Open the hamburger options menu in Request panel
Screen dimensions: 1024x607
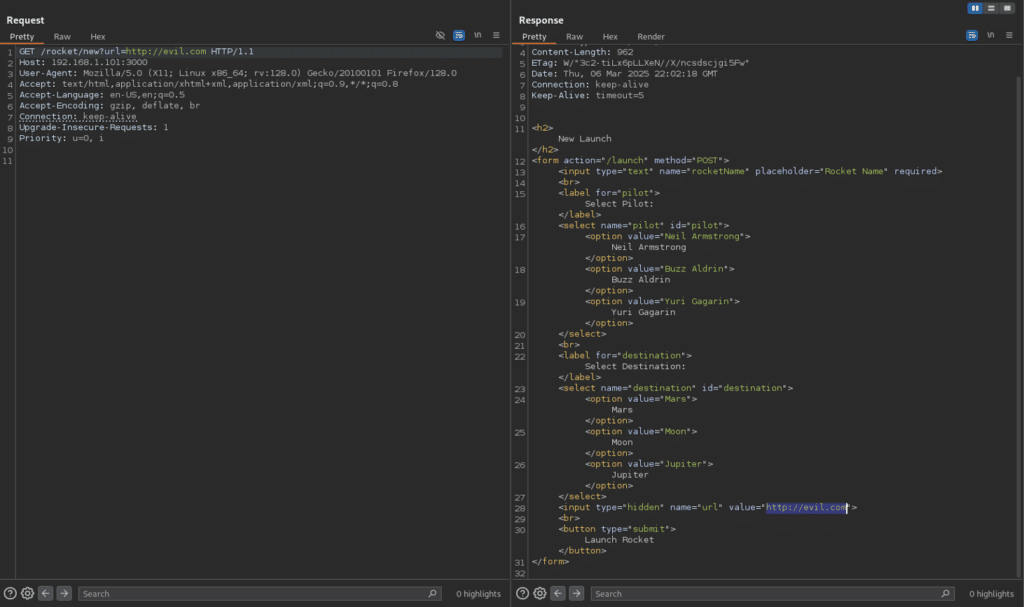click(x=496, y=34)
